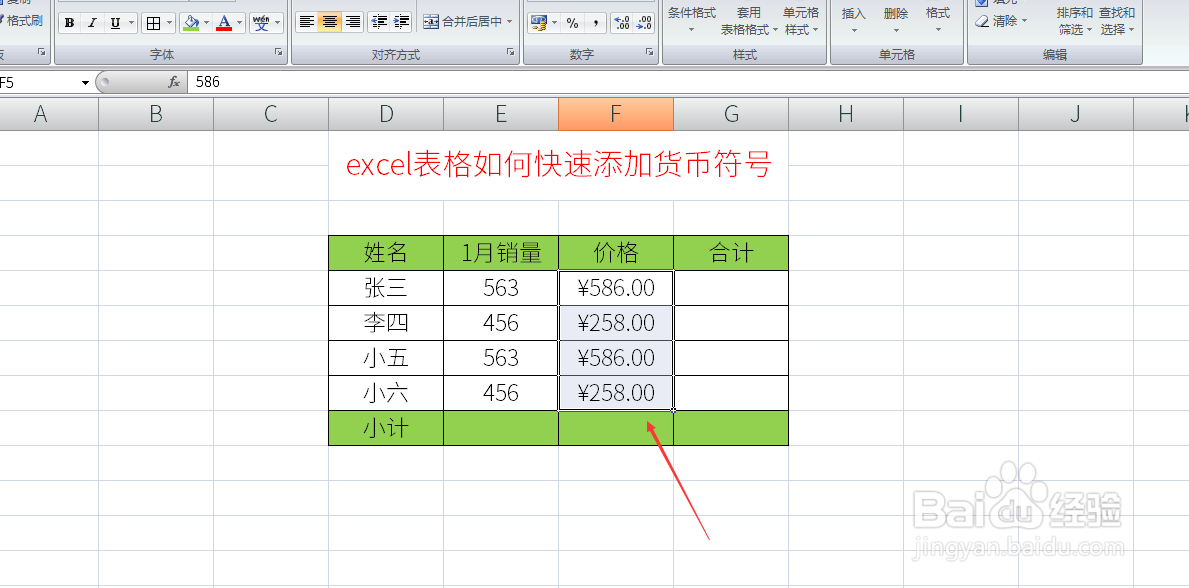Select column D header
The image size is (1189, 588).
386,114
